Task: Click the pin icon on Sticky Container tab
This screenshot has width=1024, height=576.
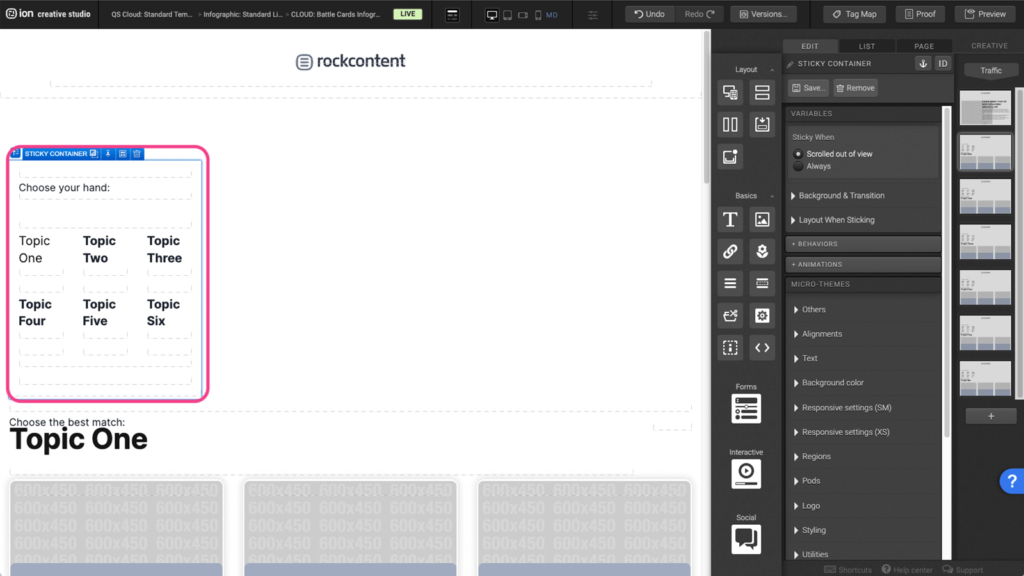Action: [x=108, y=153]
